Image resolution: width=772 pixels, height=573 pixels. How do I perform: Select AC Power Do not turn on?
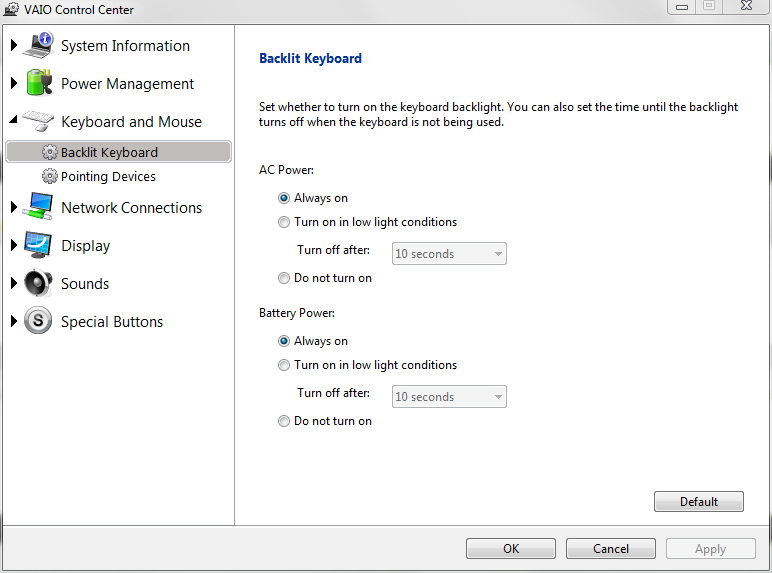coord(284,278)
